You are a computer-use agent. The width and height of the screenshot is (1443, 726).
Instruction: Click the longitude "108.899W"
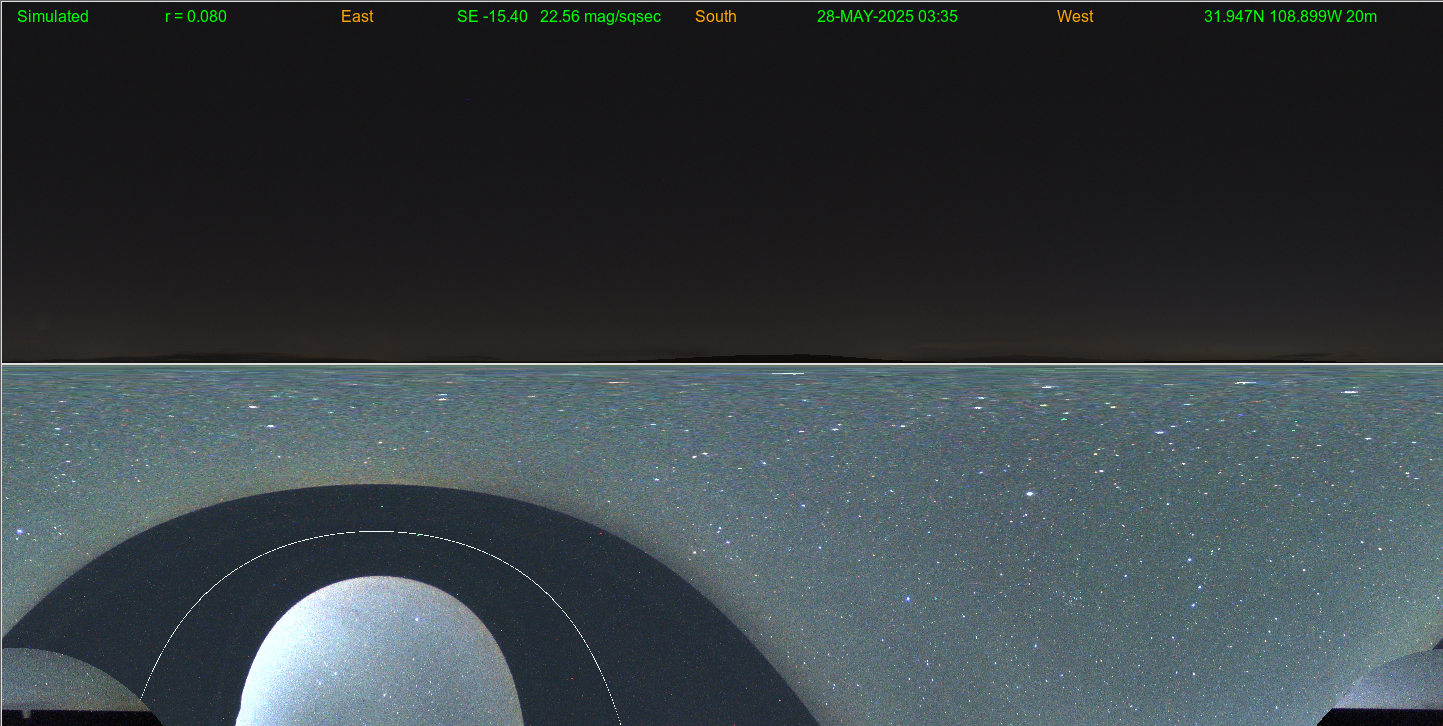1305,17
